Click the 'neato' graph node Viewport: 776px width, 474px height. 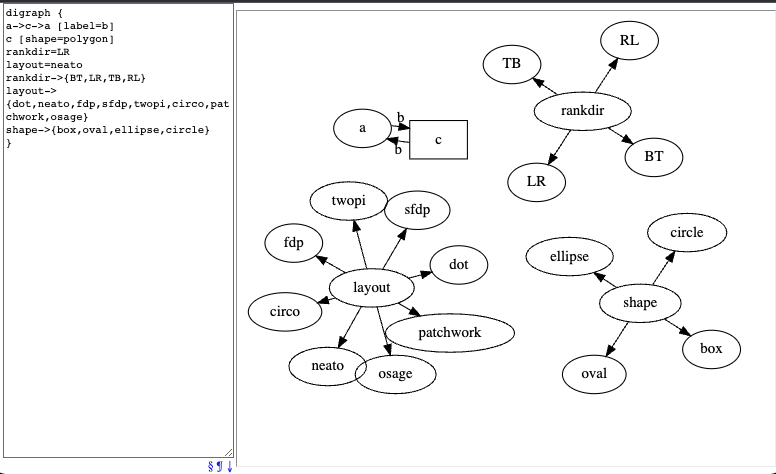(327, 366)
